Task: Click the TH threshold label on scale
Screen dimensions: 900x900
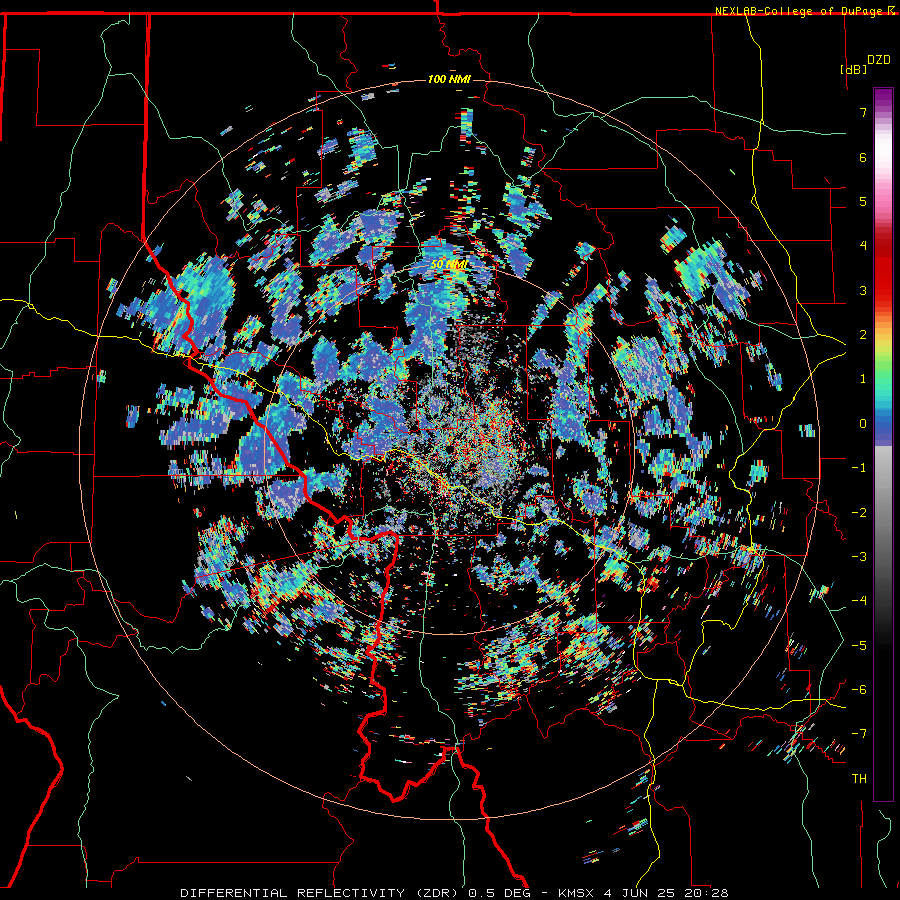Action: coord(859,779)
